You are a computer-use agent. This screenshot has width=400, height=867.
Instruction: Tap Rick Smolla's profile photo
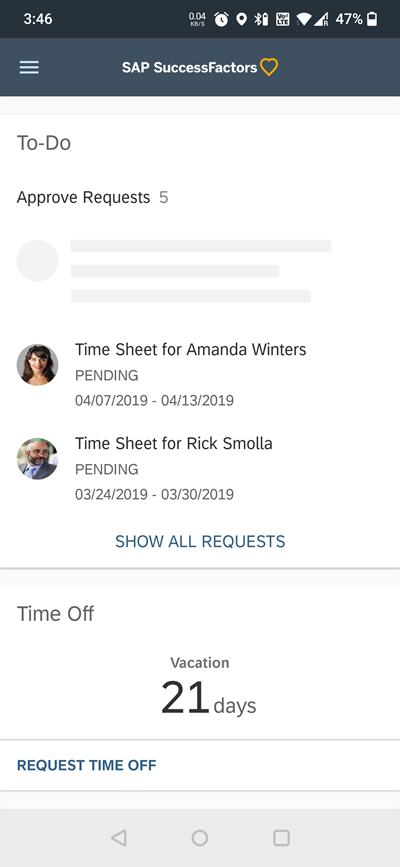click(37, 459)
